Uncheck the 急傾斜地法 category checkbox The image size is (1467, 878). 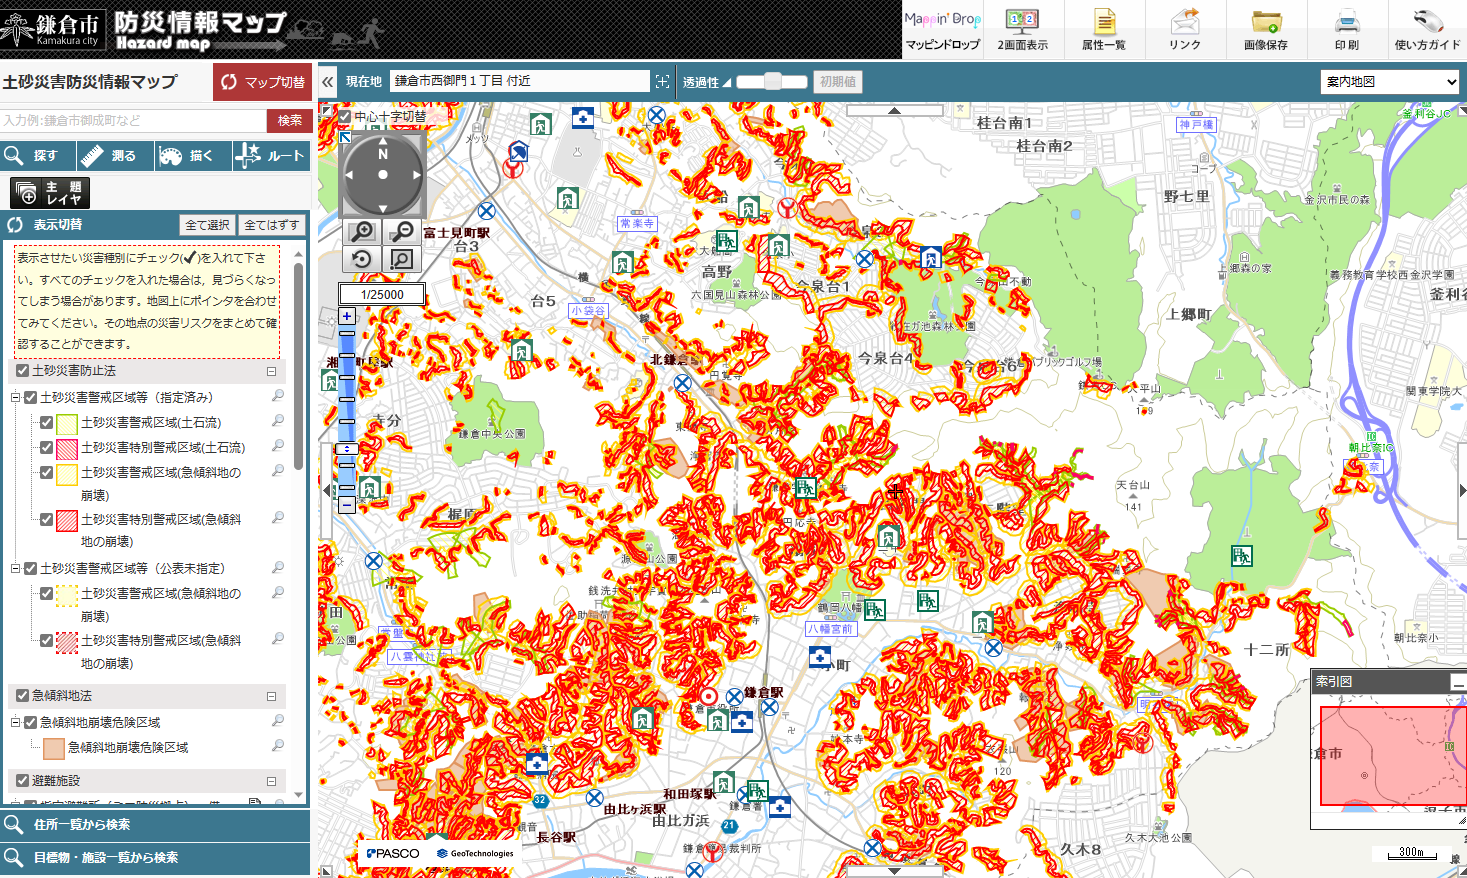tap(23, 696)
